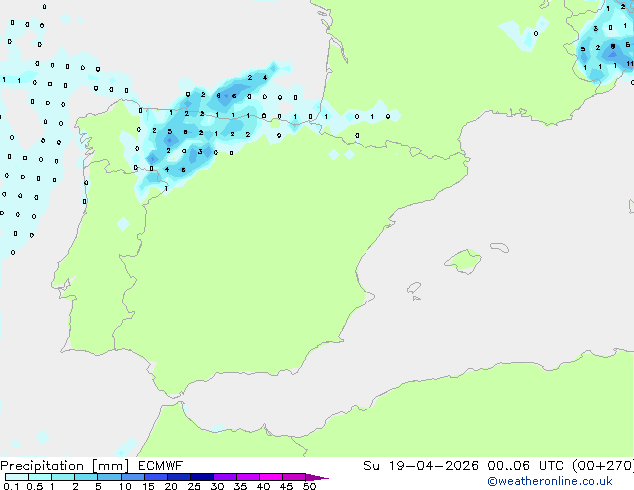Click the 30–35 mm purple legend swatch
This screenshot has height=490, width=634.
coord(225,477)
